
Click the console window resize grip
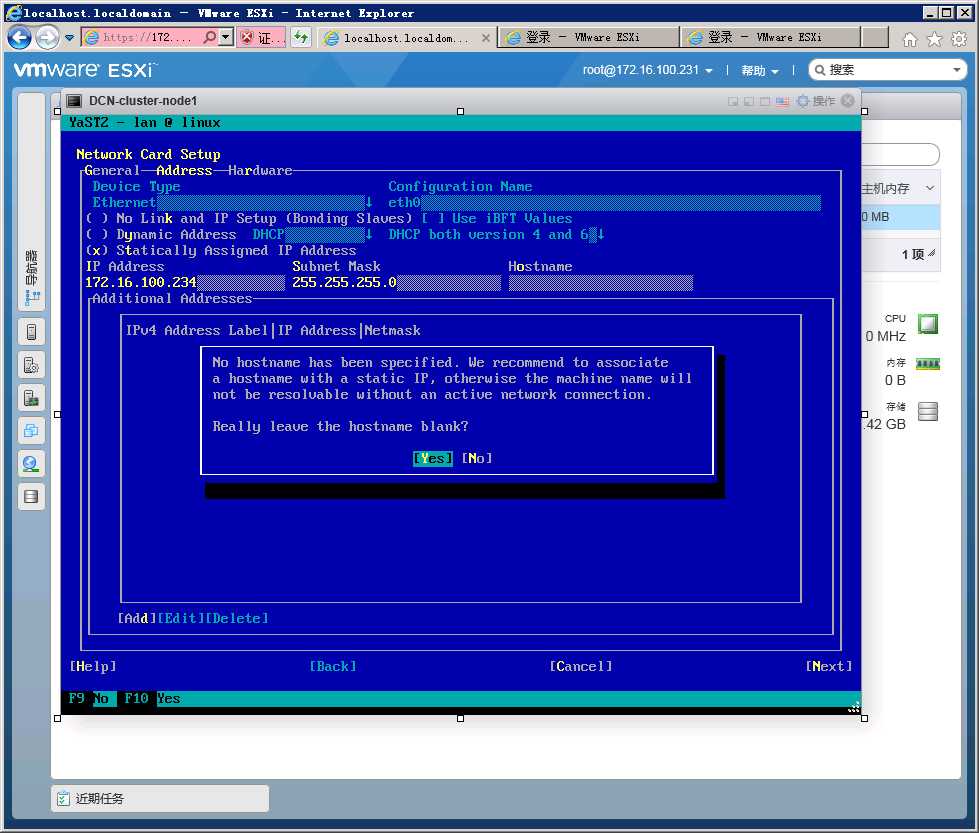[x=854, y=707]
